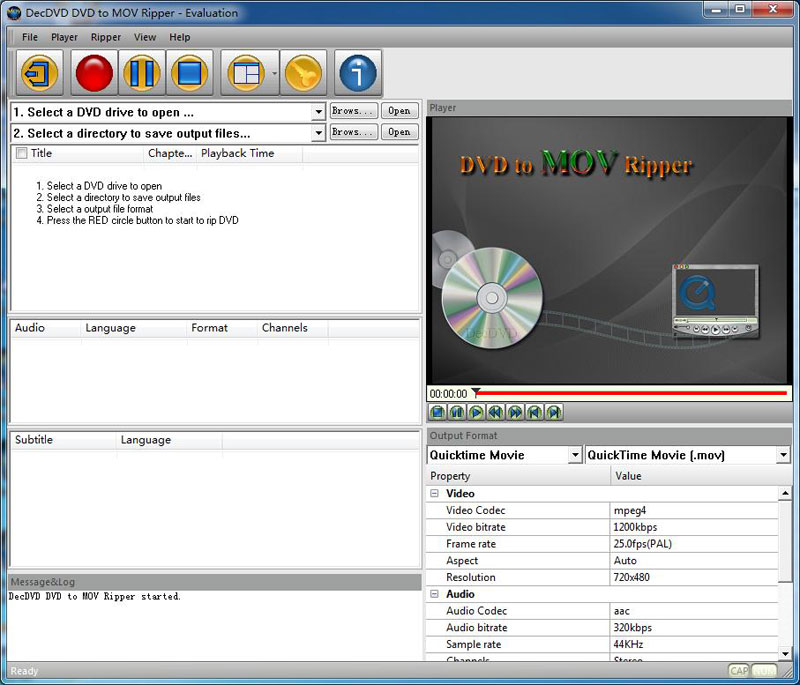Click the Audio column header in the track list
This screenshot has height=685, width=800.
(x=46, y=328)
